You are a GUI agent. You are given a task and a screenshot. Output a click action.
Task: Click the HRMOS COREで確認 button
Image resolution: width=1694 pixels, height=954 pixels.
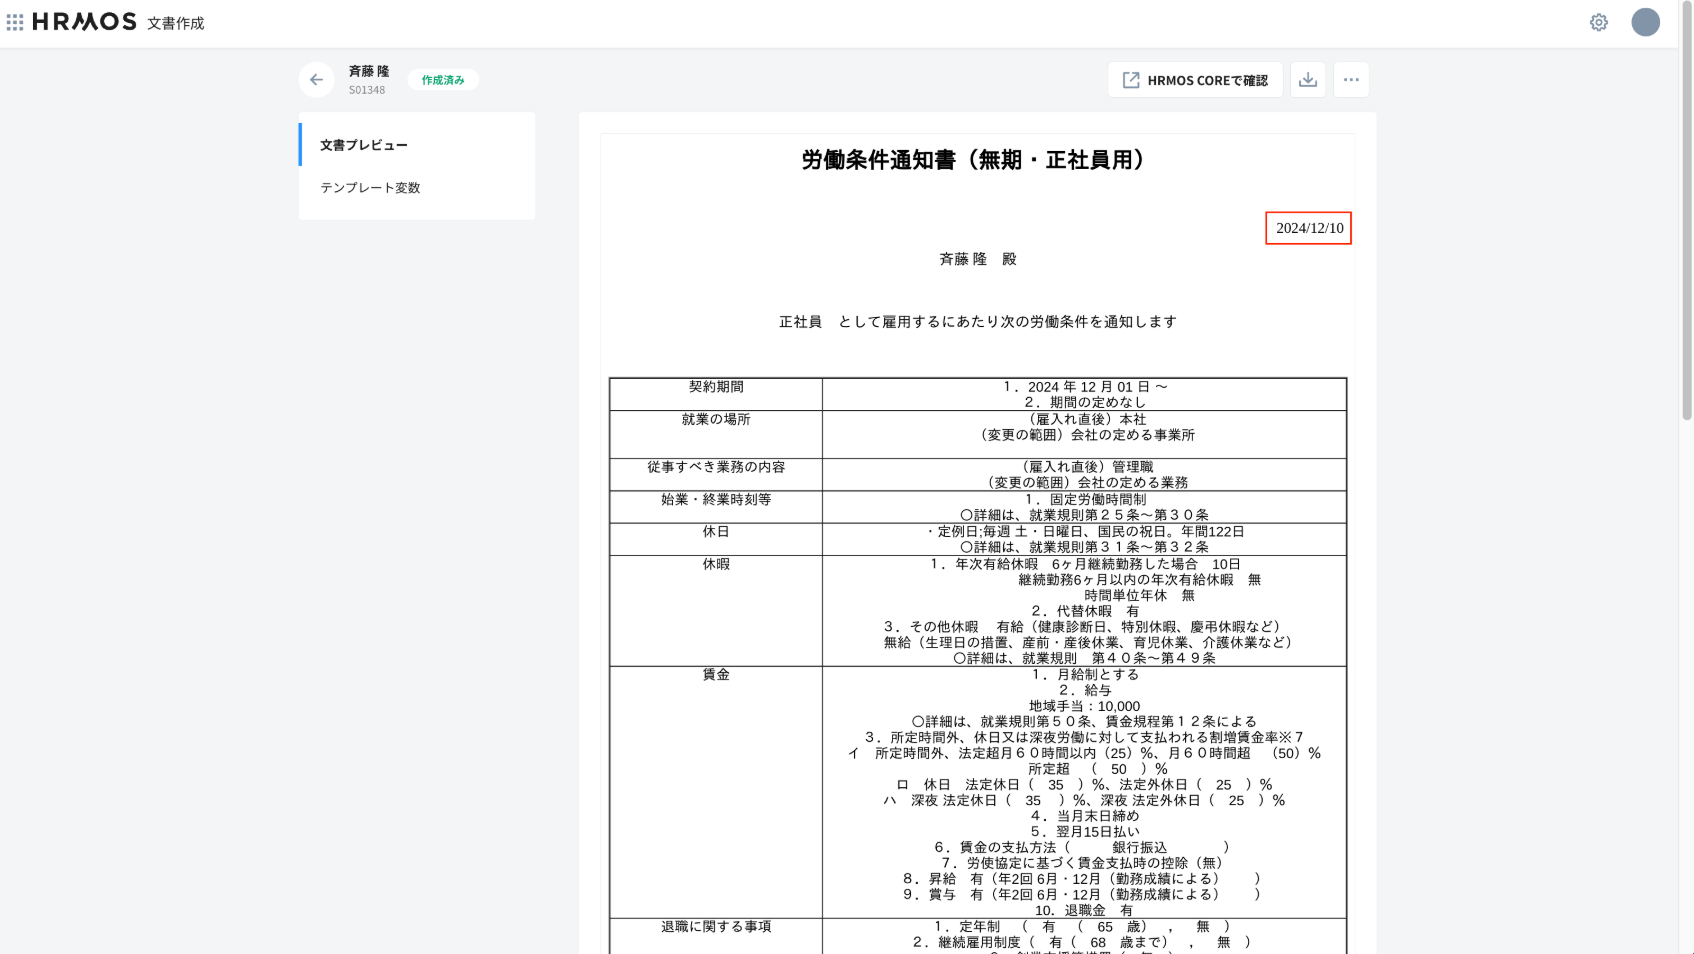(x=1195, y=80)
